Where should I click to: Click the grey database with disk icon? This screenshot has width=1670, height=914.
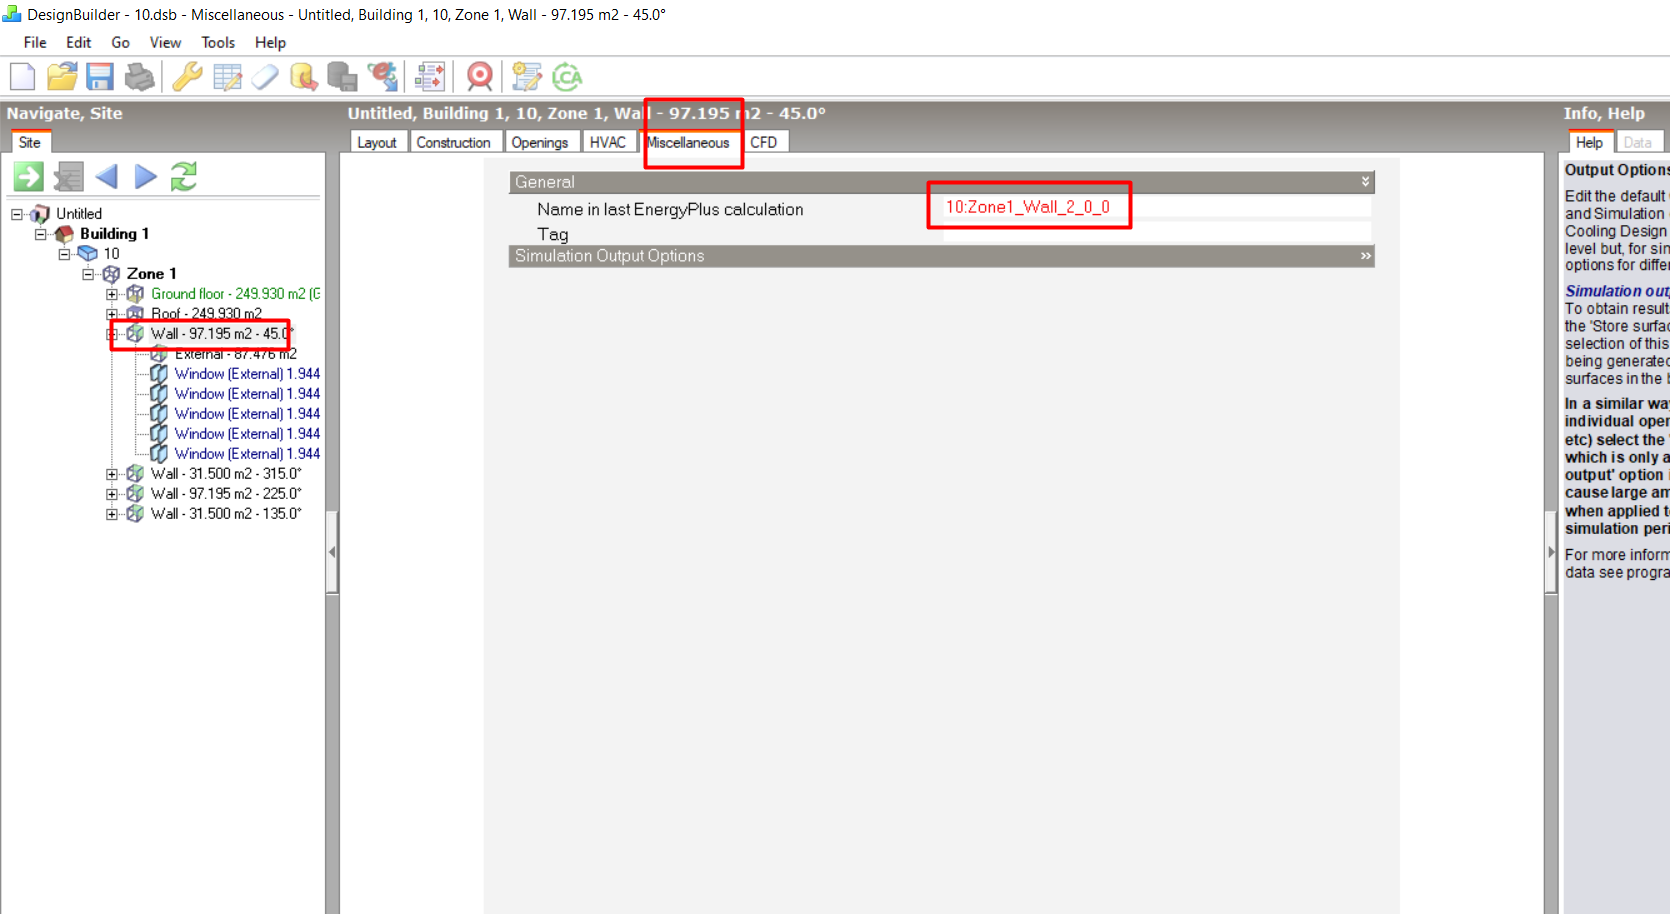click(x=342, y=77)
